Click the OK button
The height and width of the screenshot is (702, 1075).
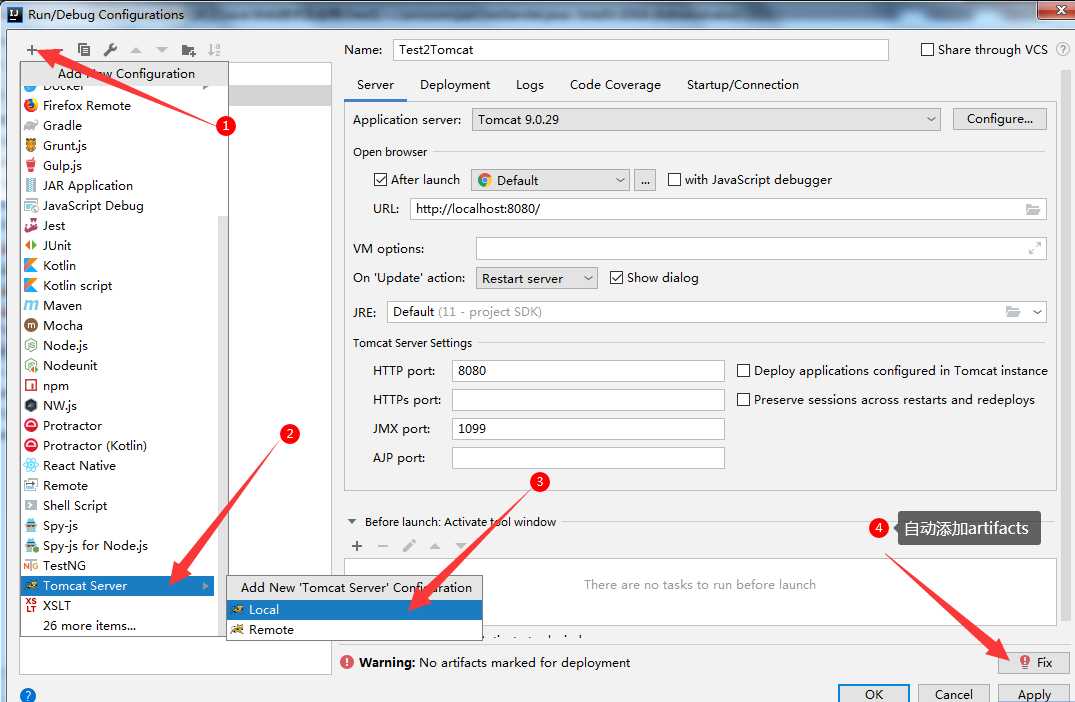[873, 694]
